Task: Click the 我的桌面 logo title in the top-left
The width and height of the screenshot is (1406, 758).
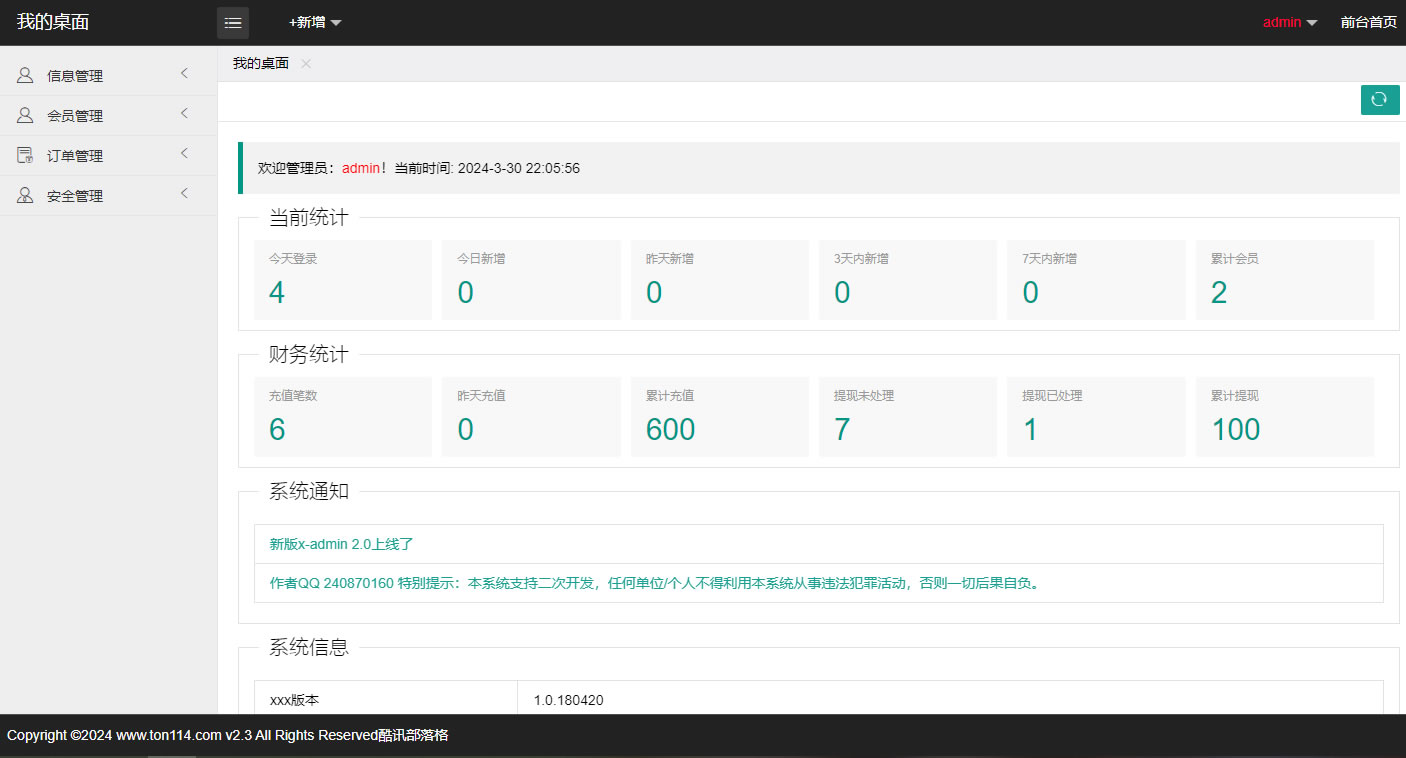Action: [53, 22]
